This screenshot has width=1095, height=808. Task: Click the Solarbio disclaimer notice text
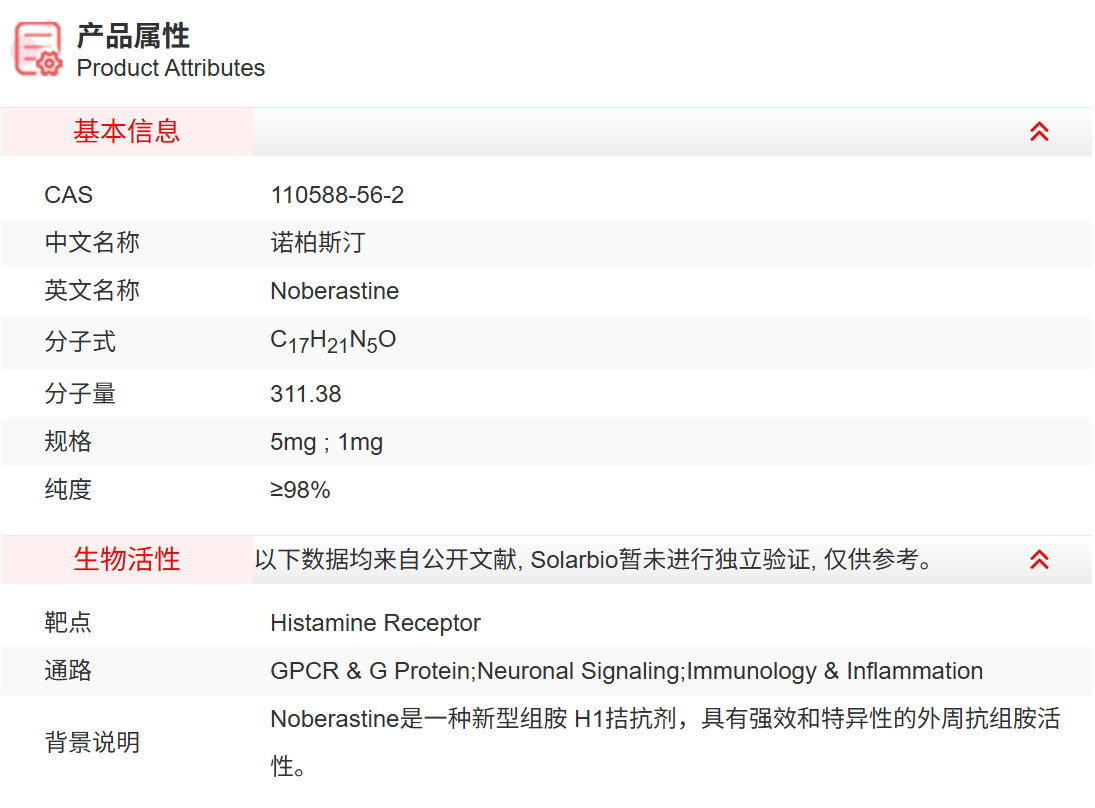595,560
